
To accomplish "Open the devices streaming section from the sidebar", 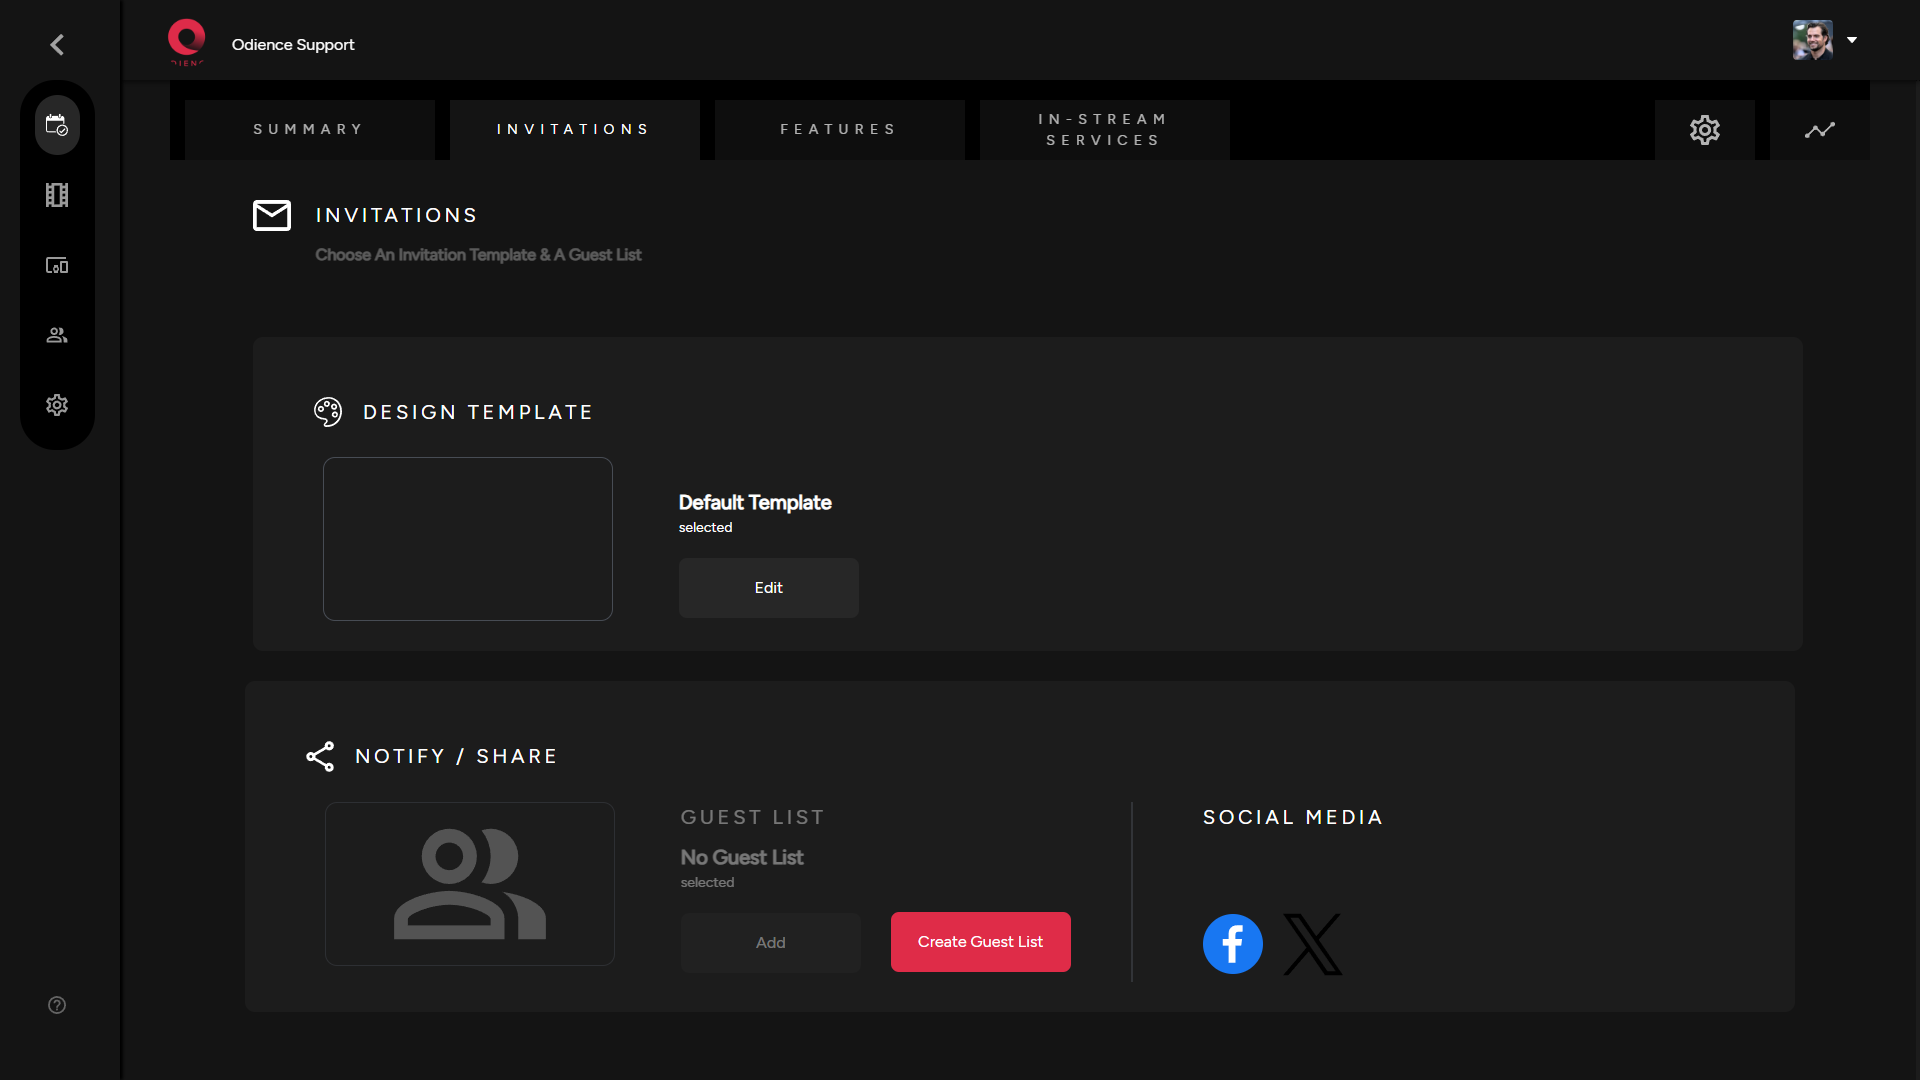I will coord(57,265).
